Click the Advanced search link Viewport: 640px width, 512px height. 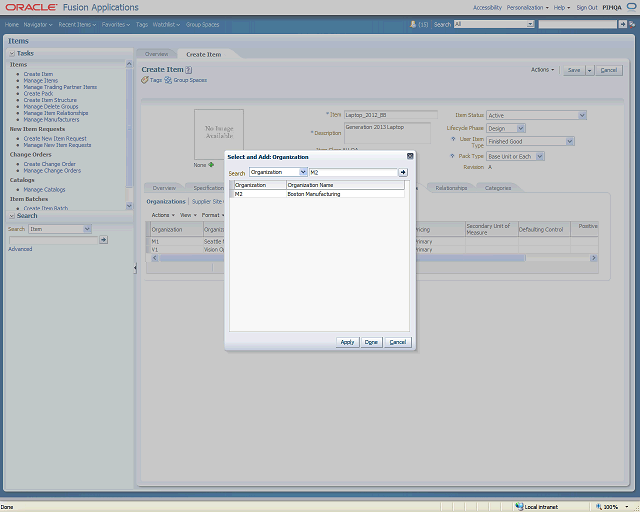pos(20,249)
